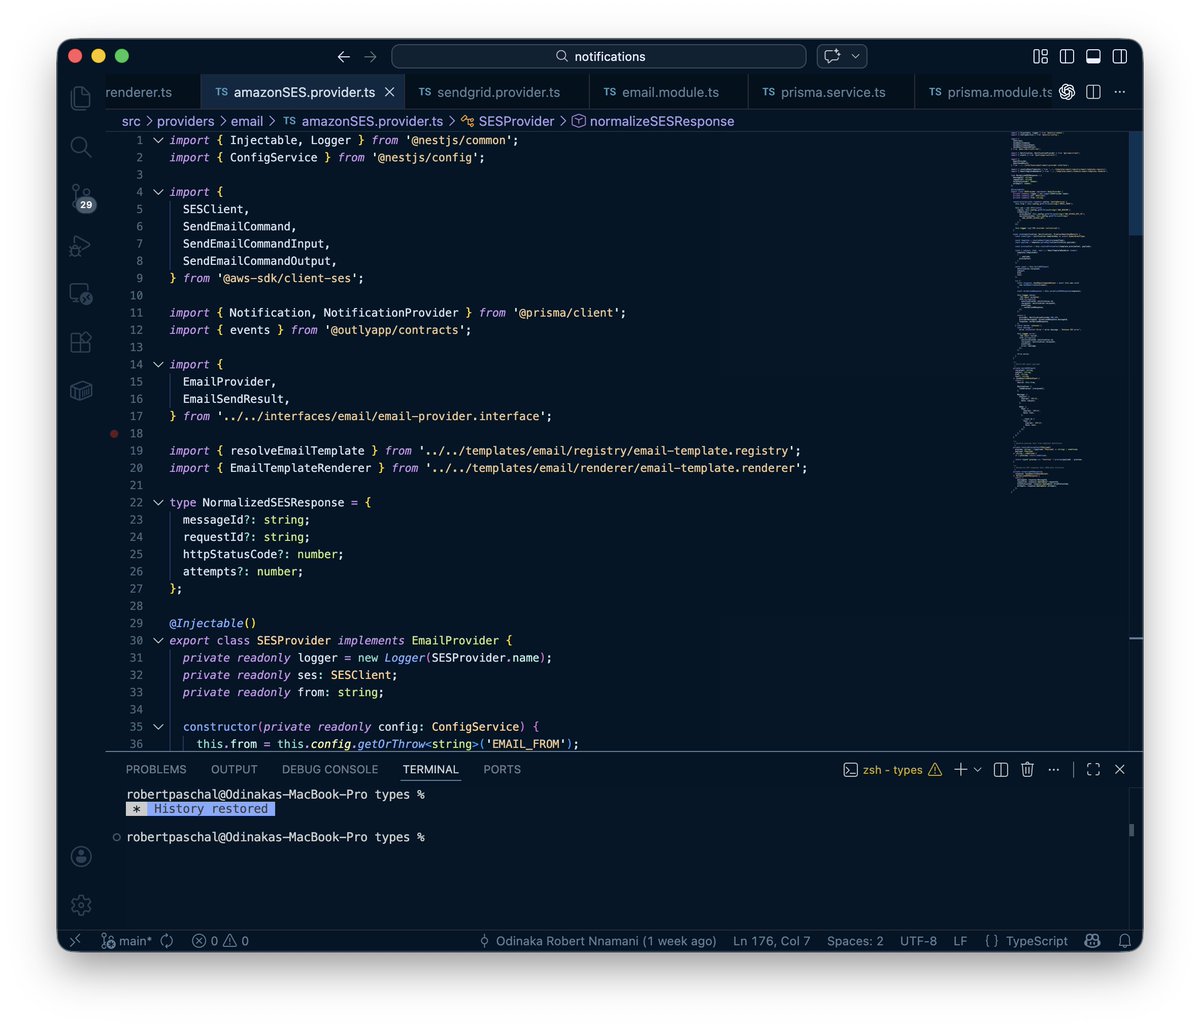Click the main* branch in status bar
1200x1027 pixels.
click(x=127, y=941)
